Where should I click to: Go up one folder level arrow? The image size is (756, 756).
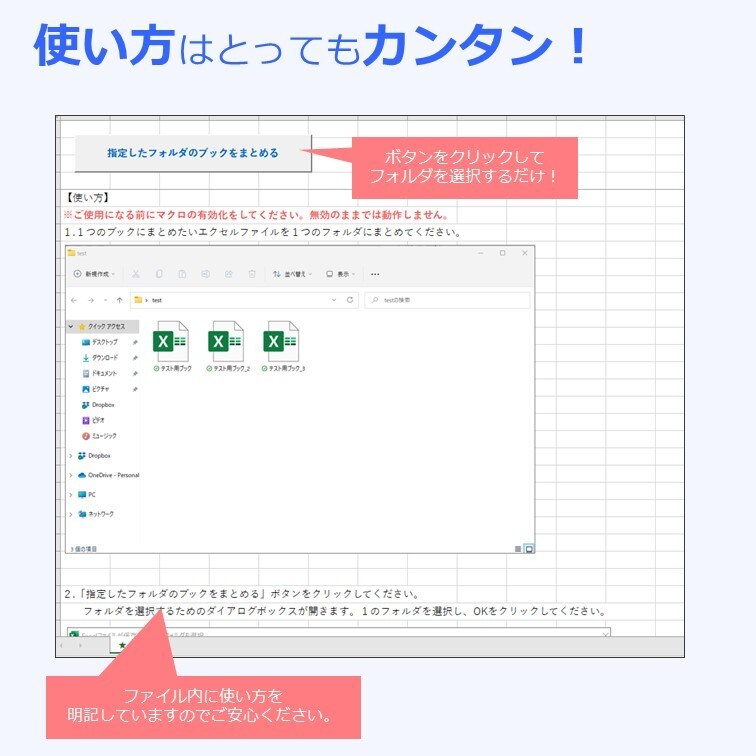pos(120,300)
